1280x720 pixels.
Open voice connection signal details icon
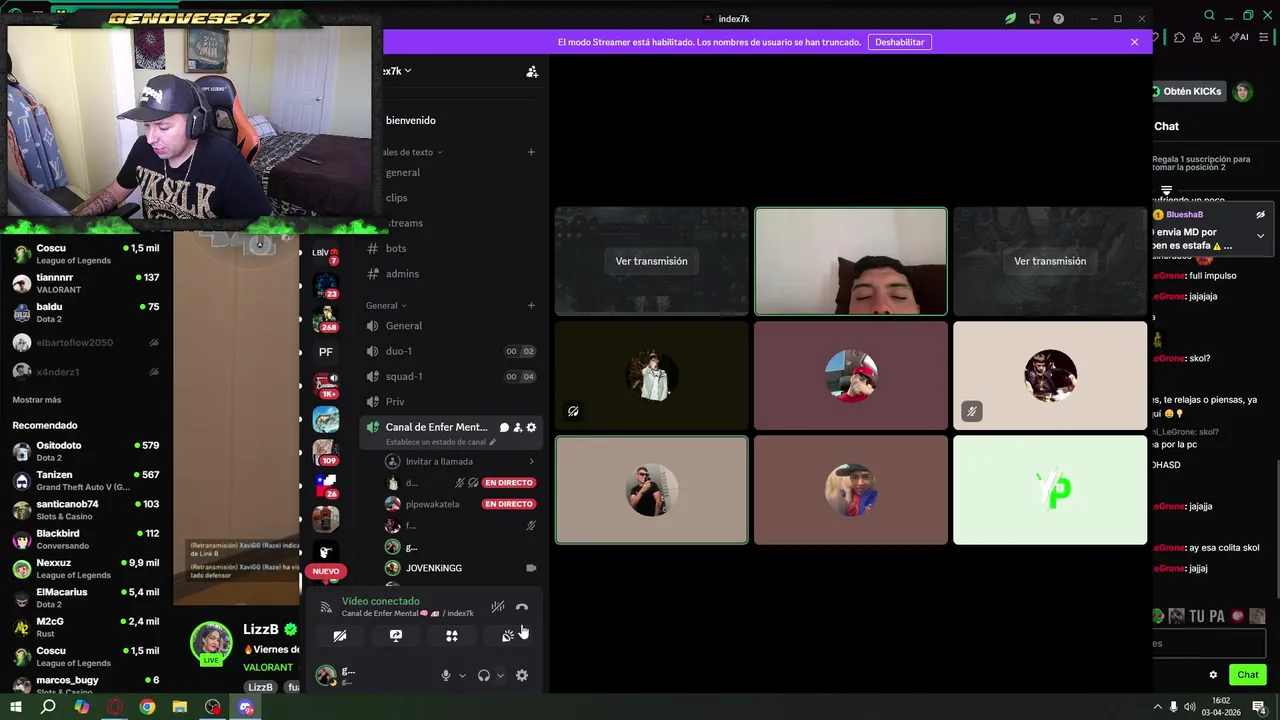pyautogui.click(x=325, y=607)
